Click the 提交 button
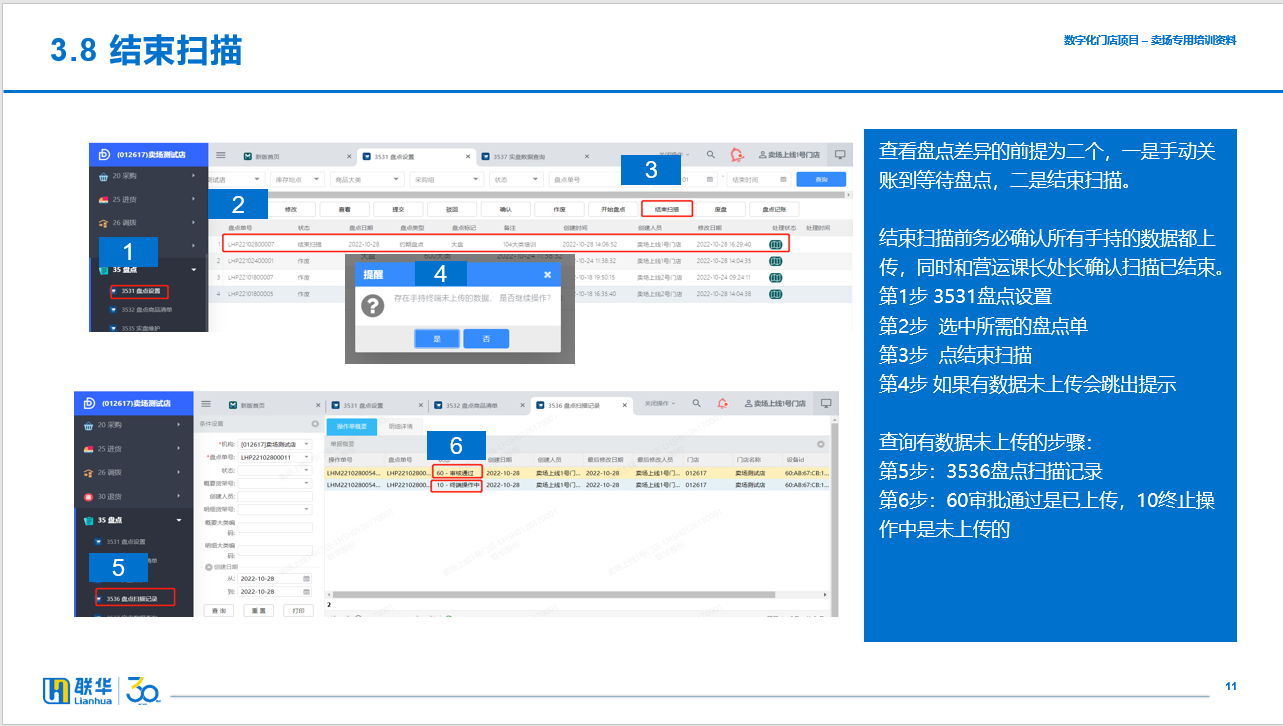 (397, 210)
